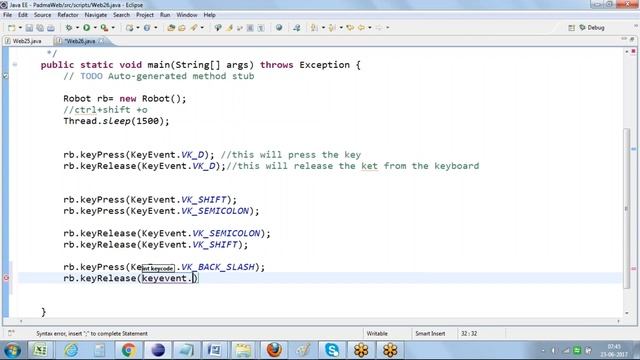Open the Debug launch dropdown arrow
The width and height of the screenshot is (640, 360).
click(77, 28)
